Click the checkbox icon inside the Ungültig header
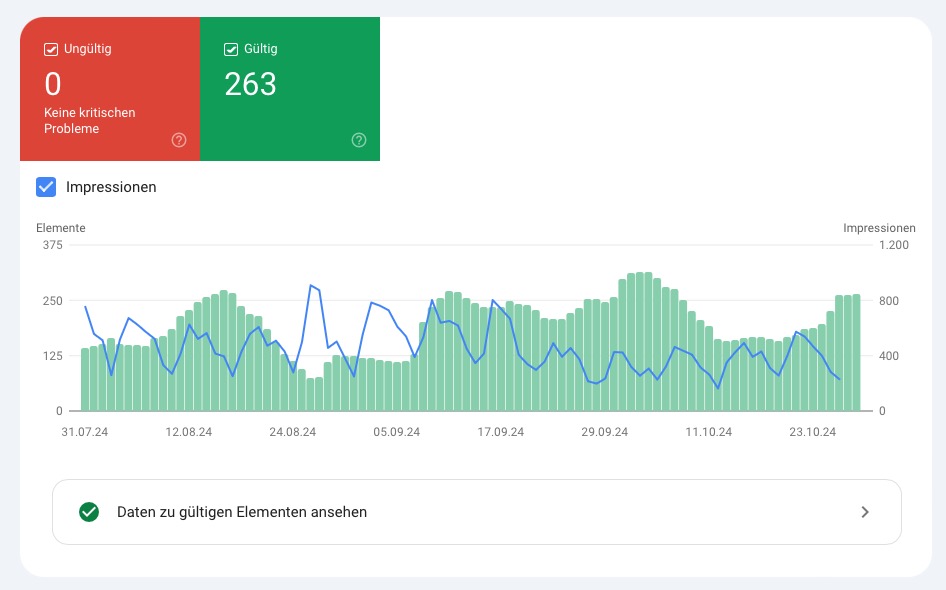The height and width of the screenshot is (590, 946). point(50,48)
